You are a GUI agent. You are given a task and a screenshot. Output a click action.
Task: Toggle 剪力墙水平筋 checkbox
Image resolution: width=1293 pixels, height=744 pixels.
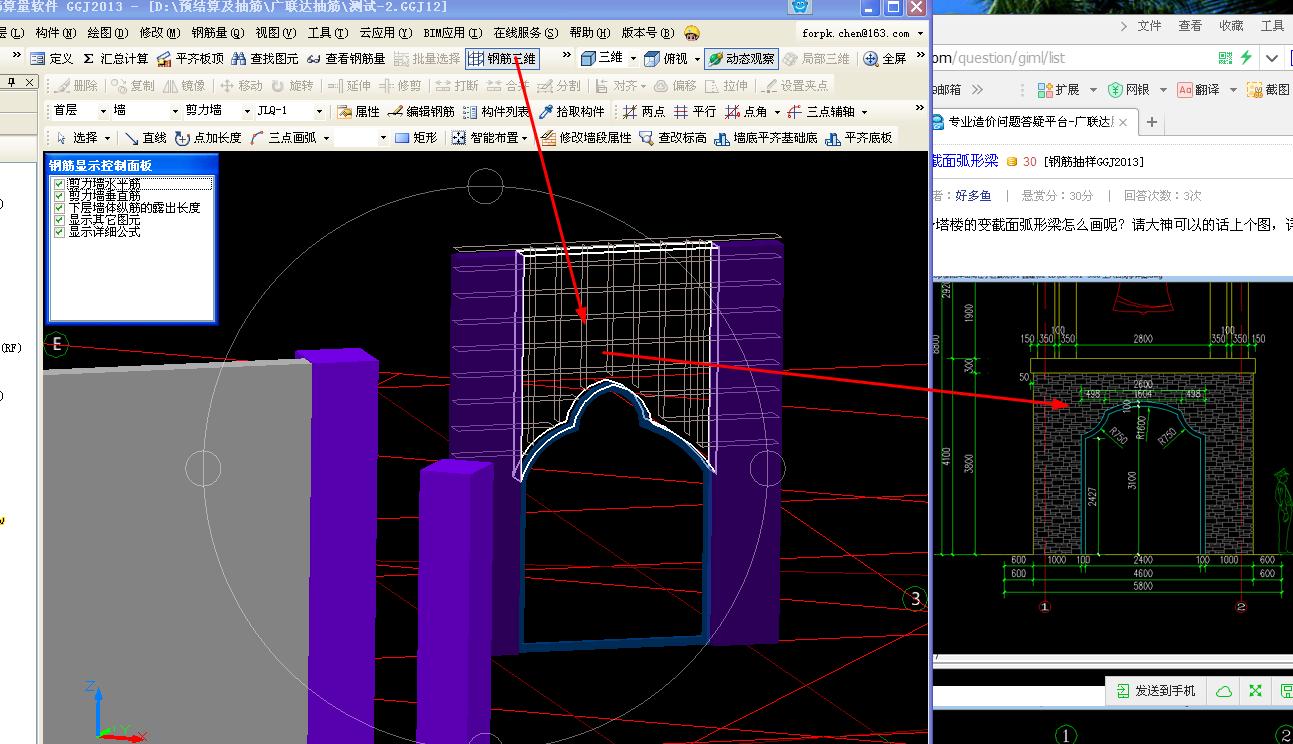tap(60, 184)
